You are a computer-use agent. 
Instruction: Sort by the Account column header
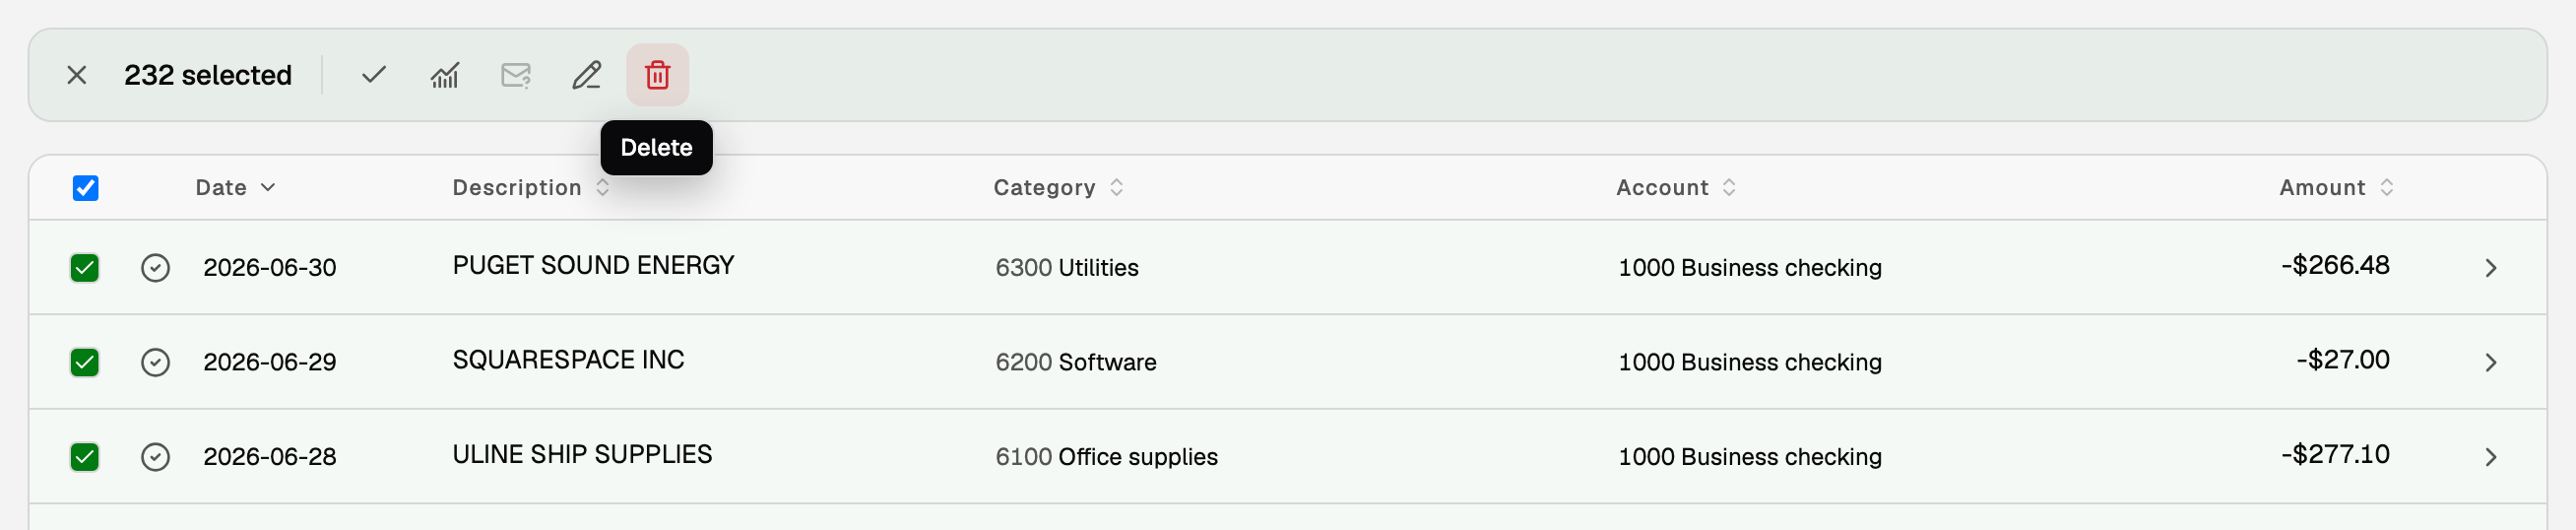1676,188
